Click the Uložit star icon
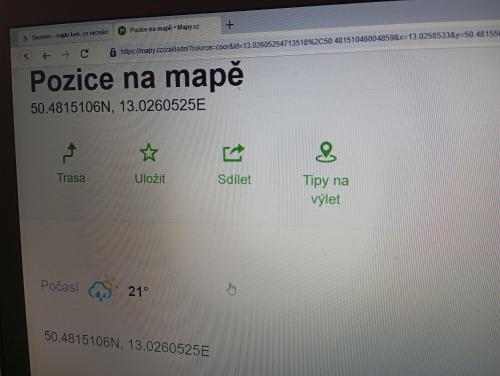The height and width of the screenshot is (376, 500). (x=149, y=152)
